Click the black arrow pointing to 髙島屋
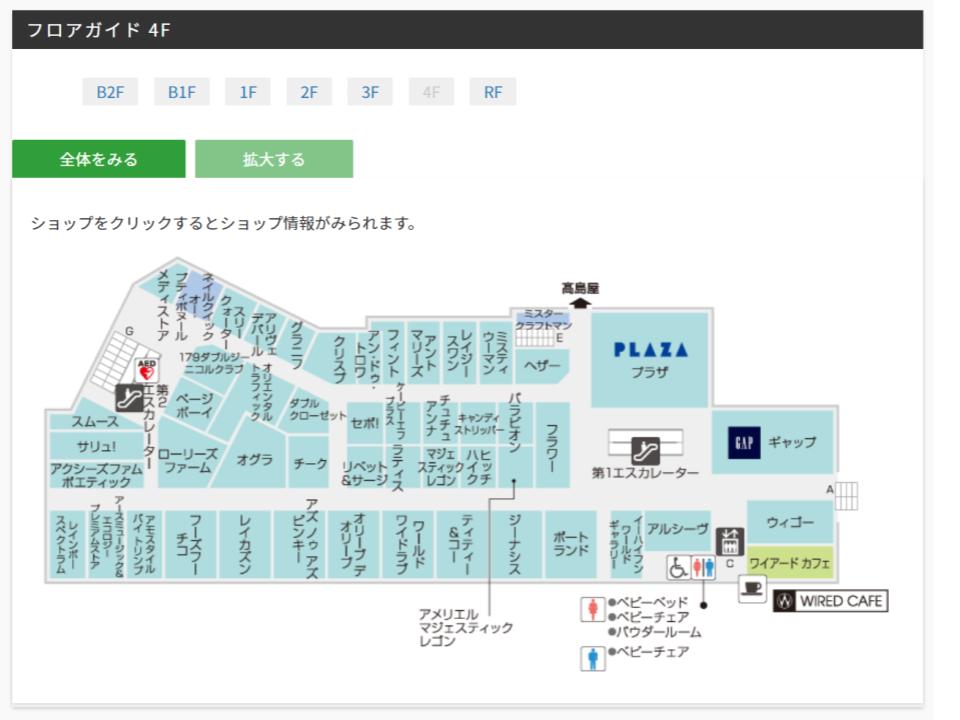 (579, 302)
